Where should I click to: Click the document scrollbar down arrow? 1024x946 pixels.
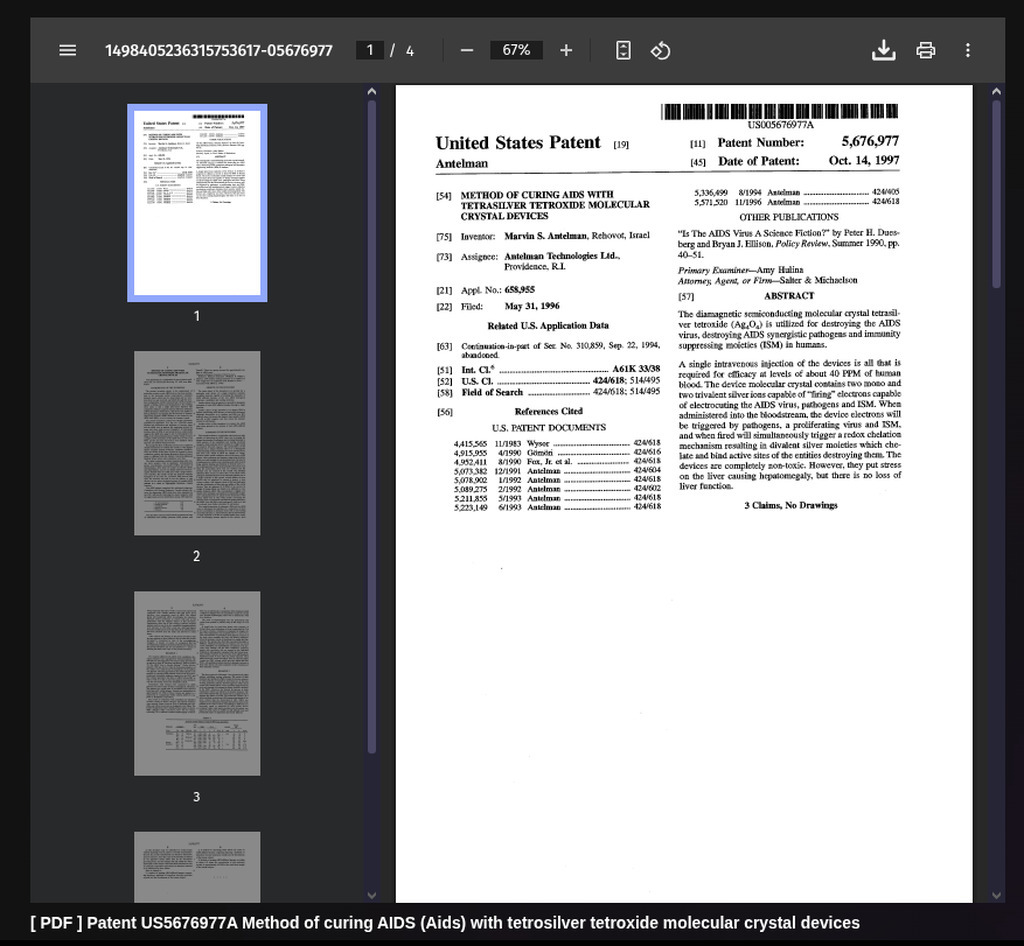[x=996, y=895]
